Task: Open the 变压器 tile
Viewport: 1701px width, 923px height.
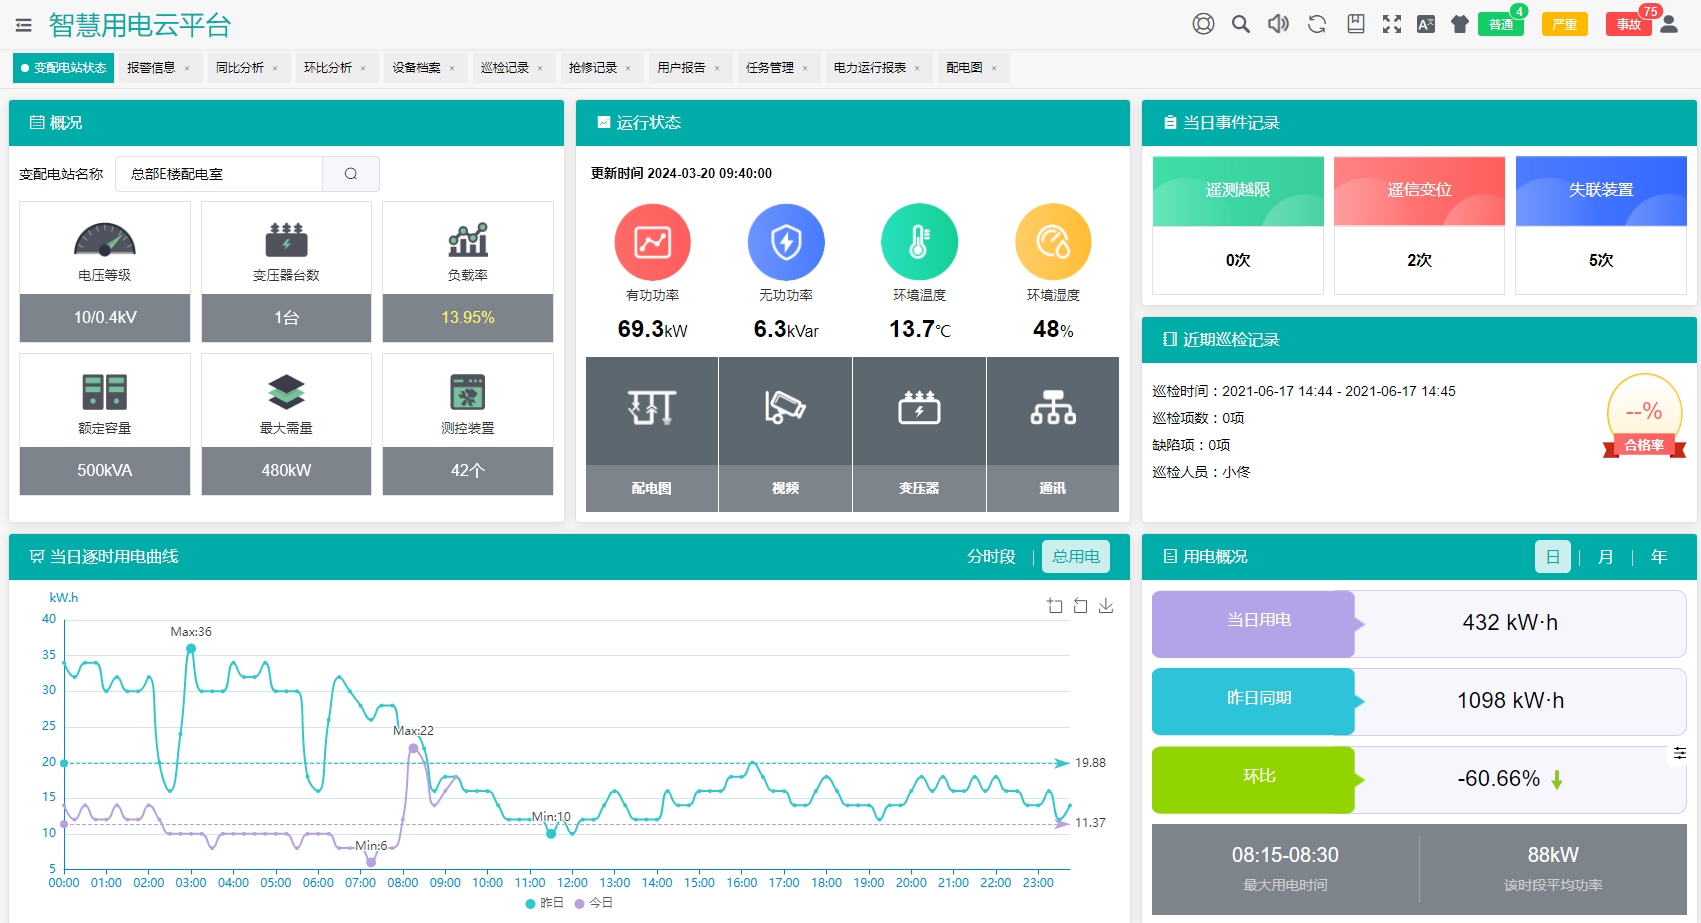Action: click(x=919, y=435)
